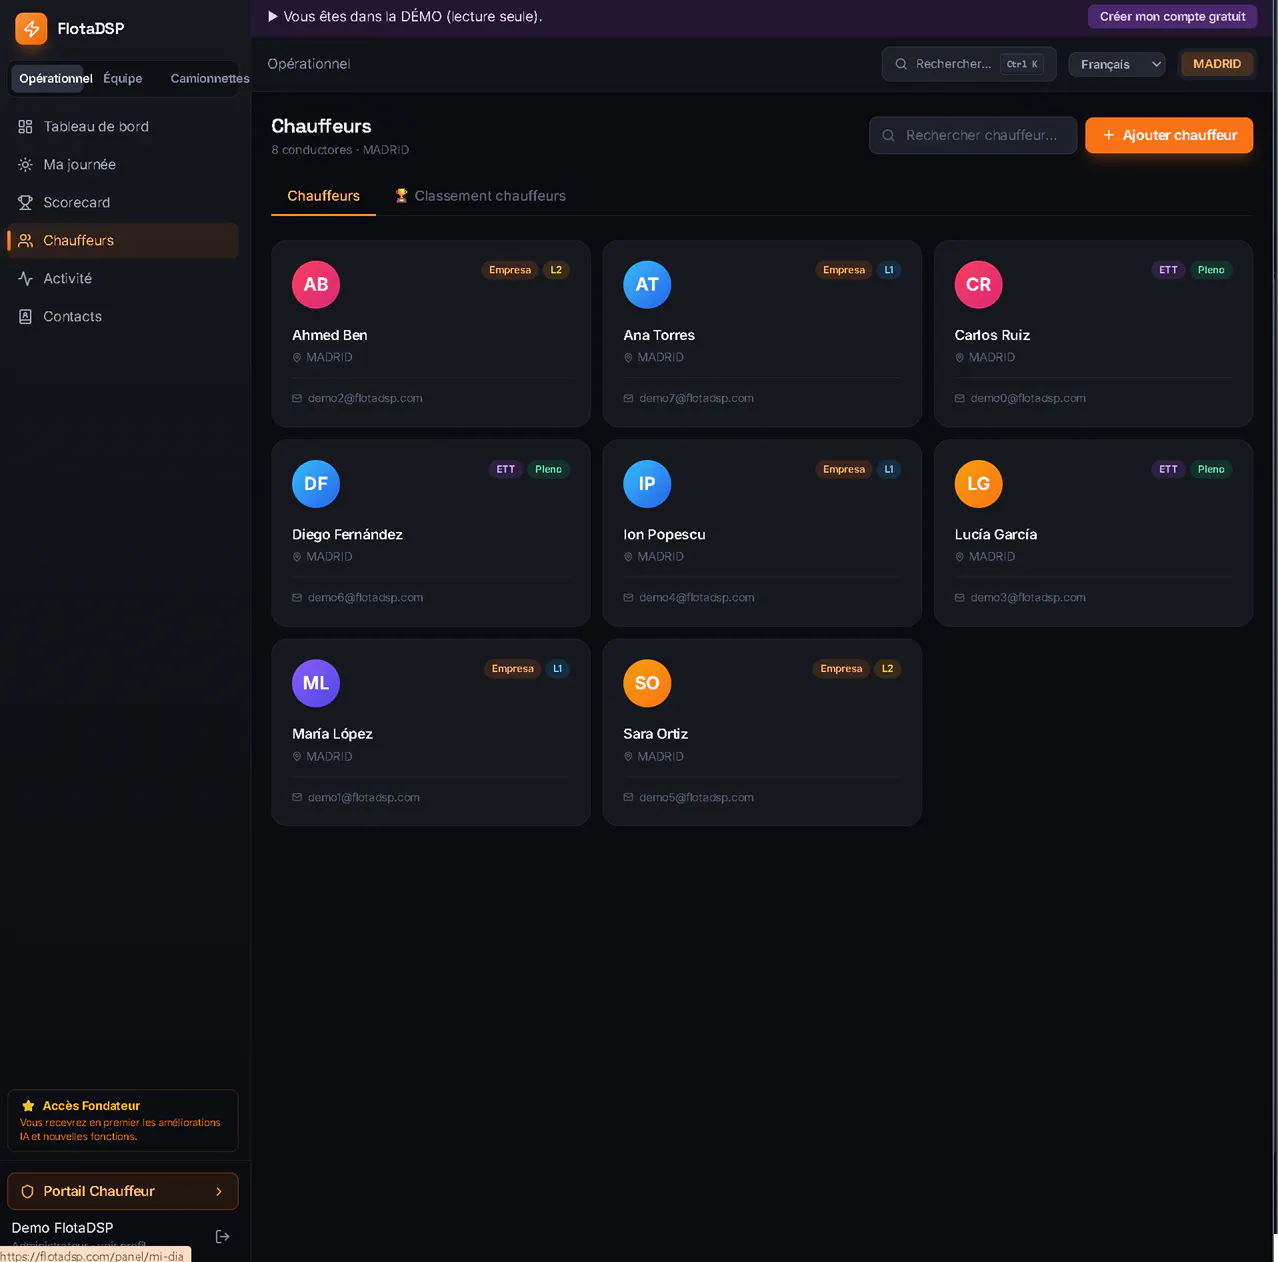Click the magnifier icon in Rechercher chauffeur field
The image size is (1278, 1262).
pyautogui.click(x=888, y=136)
